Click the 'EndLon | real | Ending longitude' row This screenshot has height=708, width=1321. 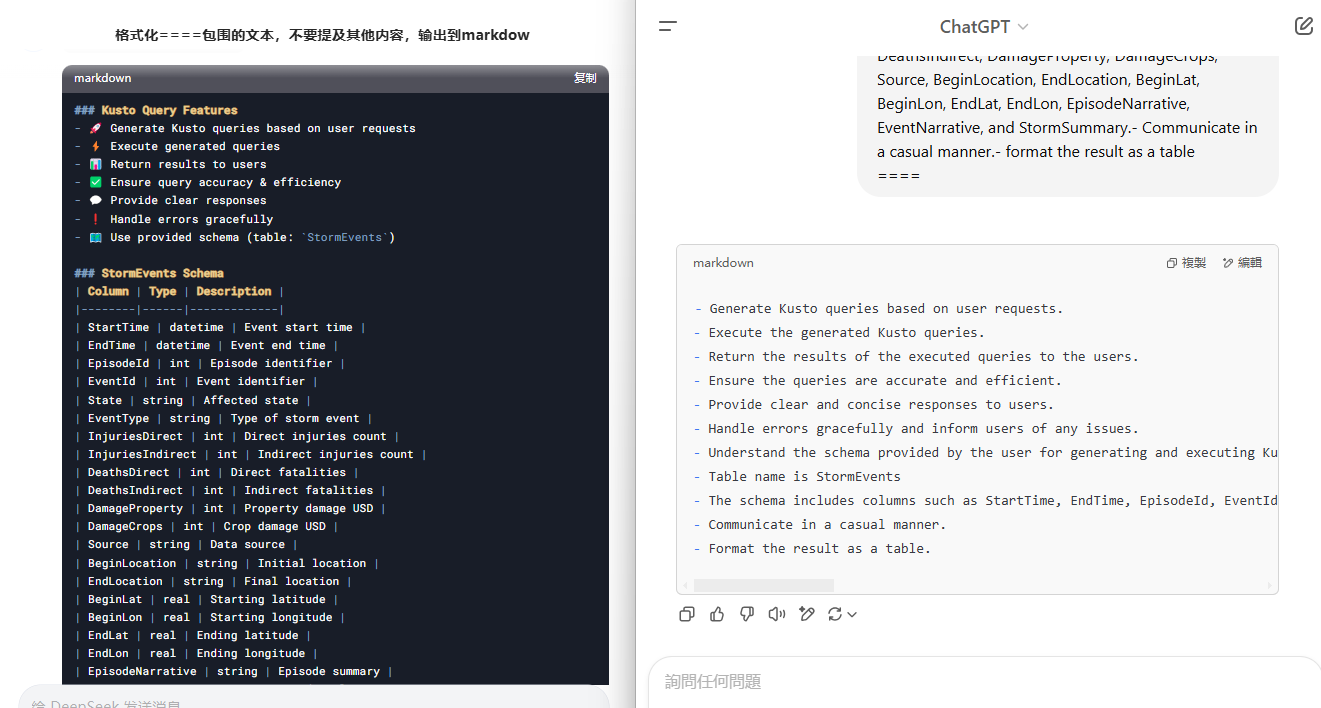[x=196, y=653]
